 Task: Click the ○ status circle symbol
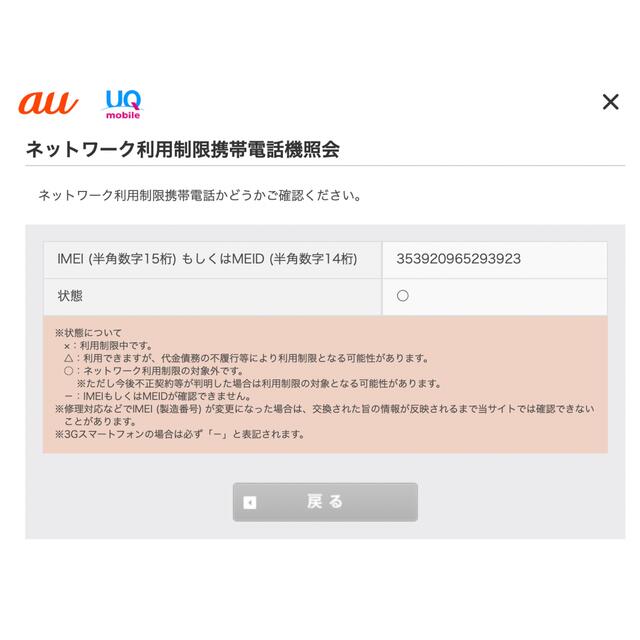tap(402, 296)
